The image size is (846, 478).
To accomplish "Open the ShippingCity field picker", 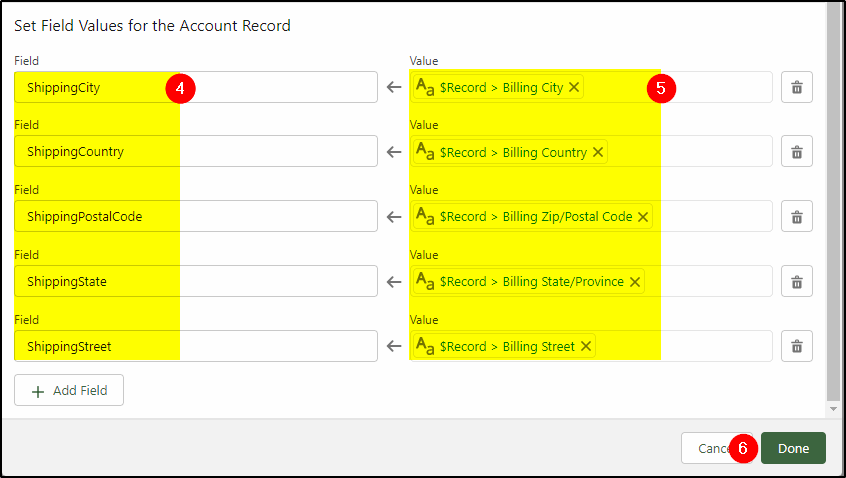I will point(196,87).
